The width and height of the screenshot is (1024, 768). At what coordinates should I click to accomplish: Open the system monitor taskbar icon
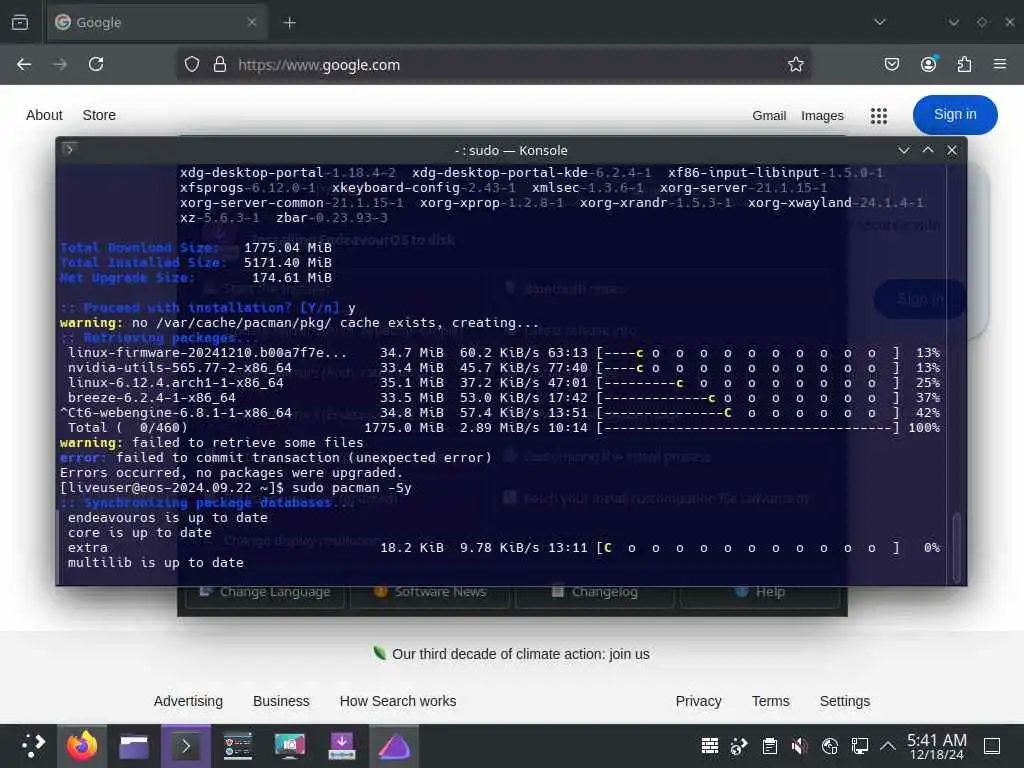click(x=238, y=746)
